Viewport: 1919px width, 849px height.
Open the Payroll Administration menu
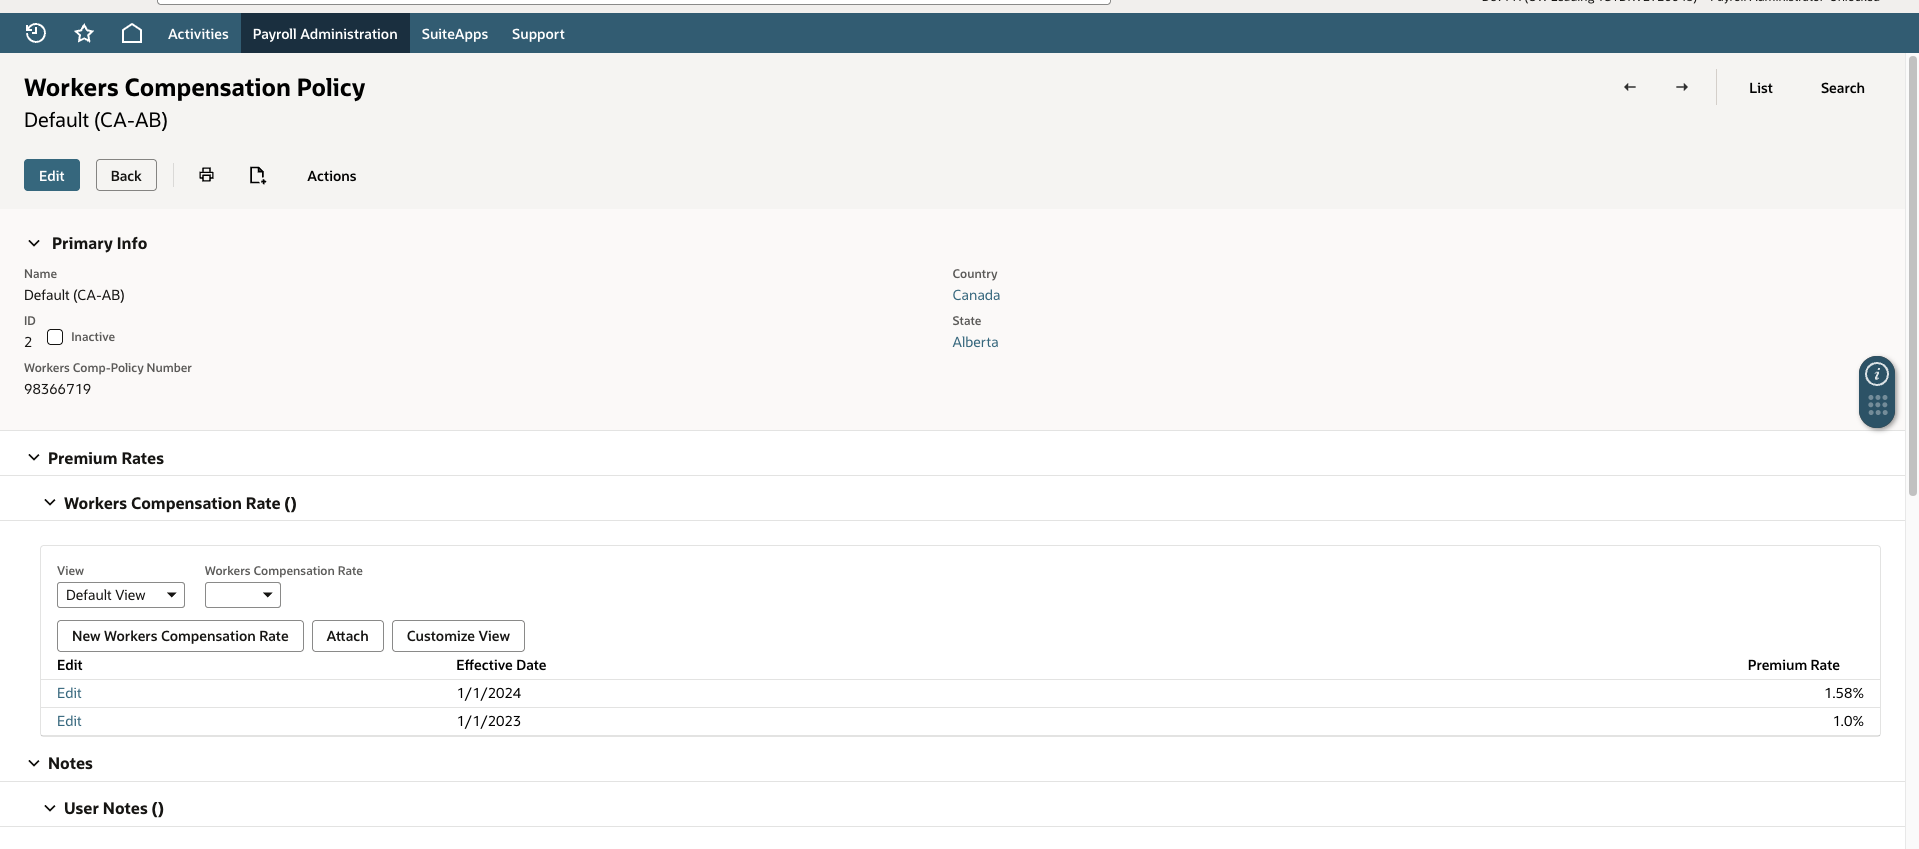point(325,34)
